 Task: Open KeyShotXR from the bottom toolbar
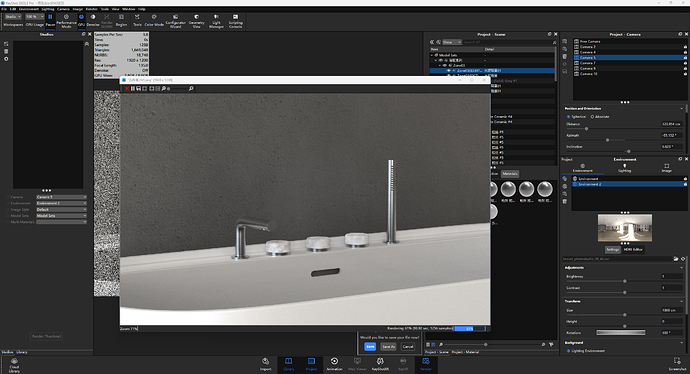[x=380, y=364]
